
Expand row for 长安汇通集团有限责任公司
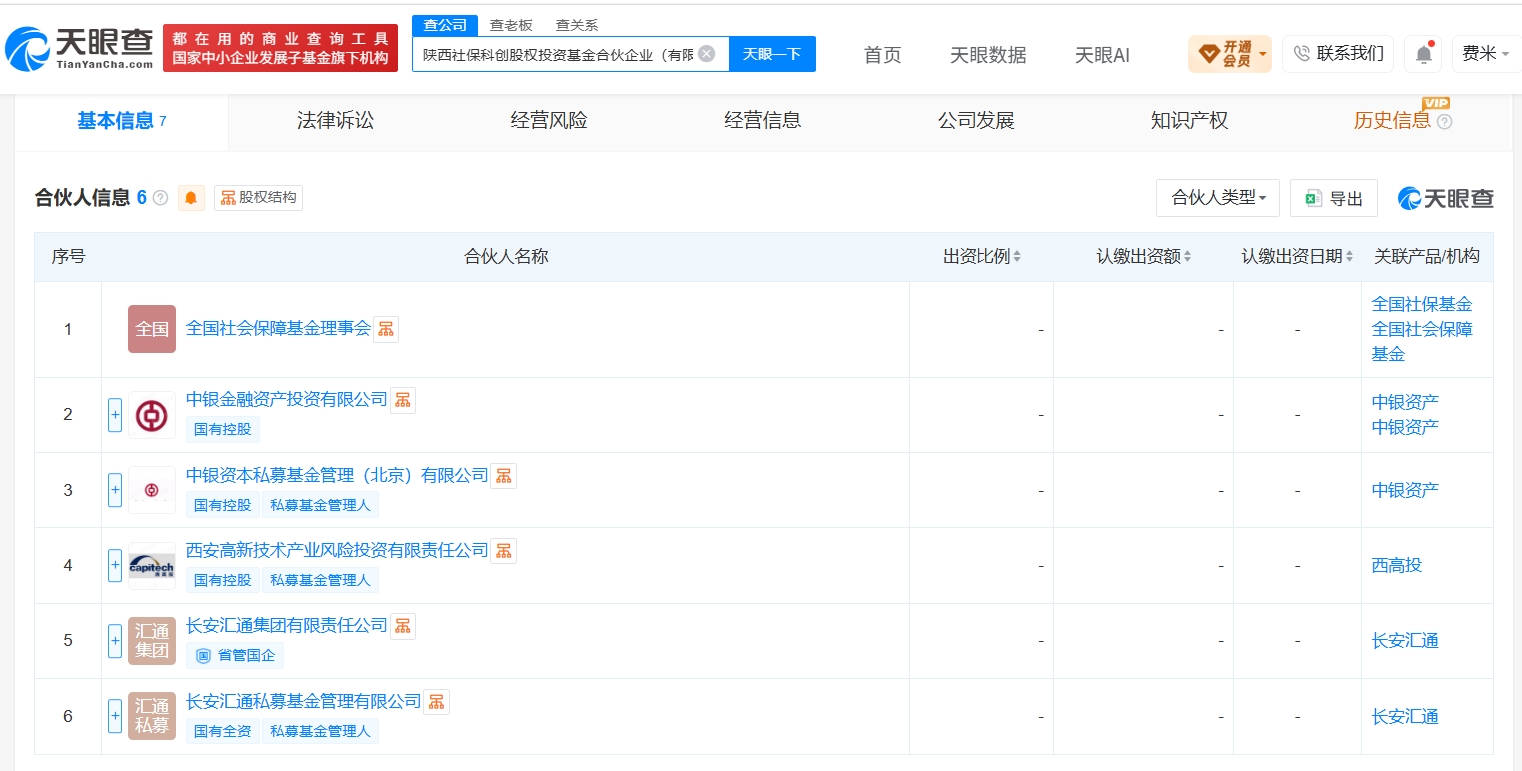115,641
